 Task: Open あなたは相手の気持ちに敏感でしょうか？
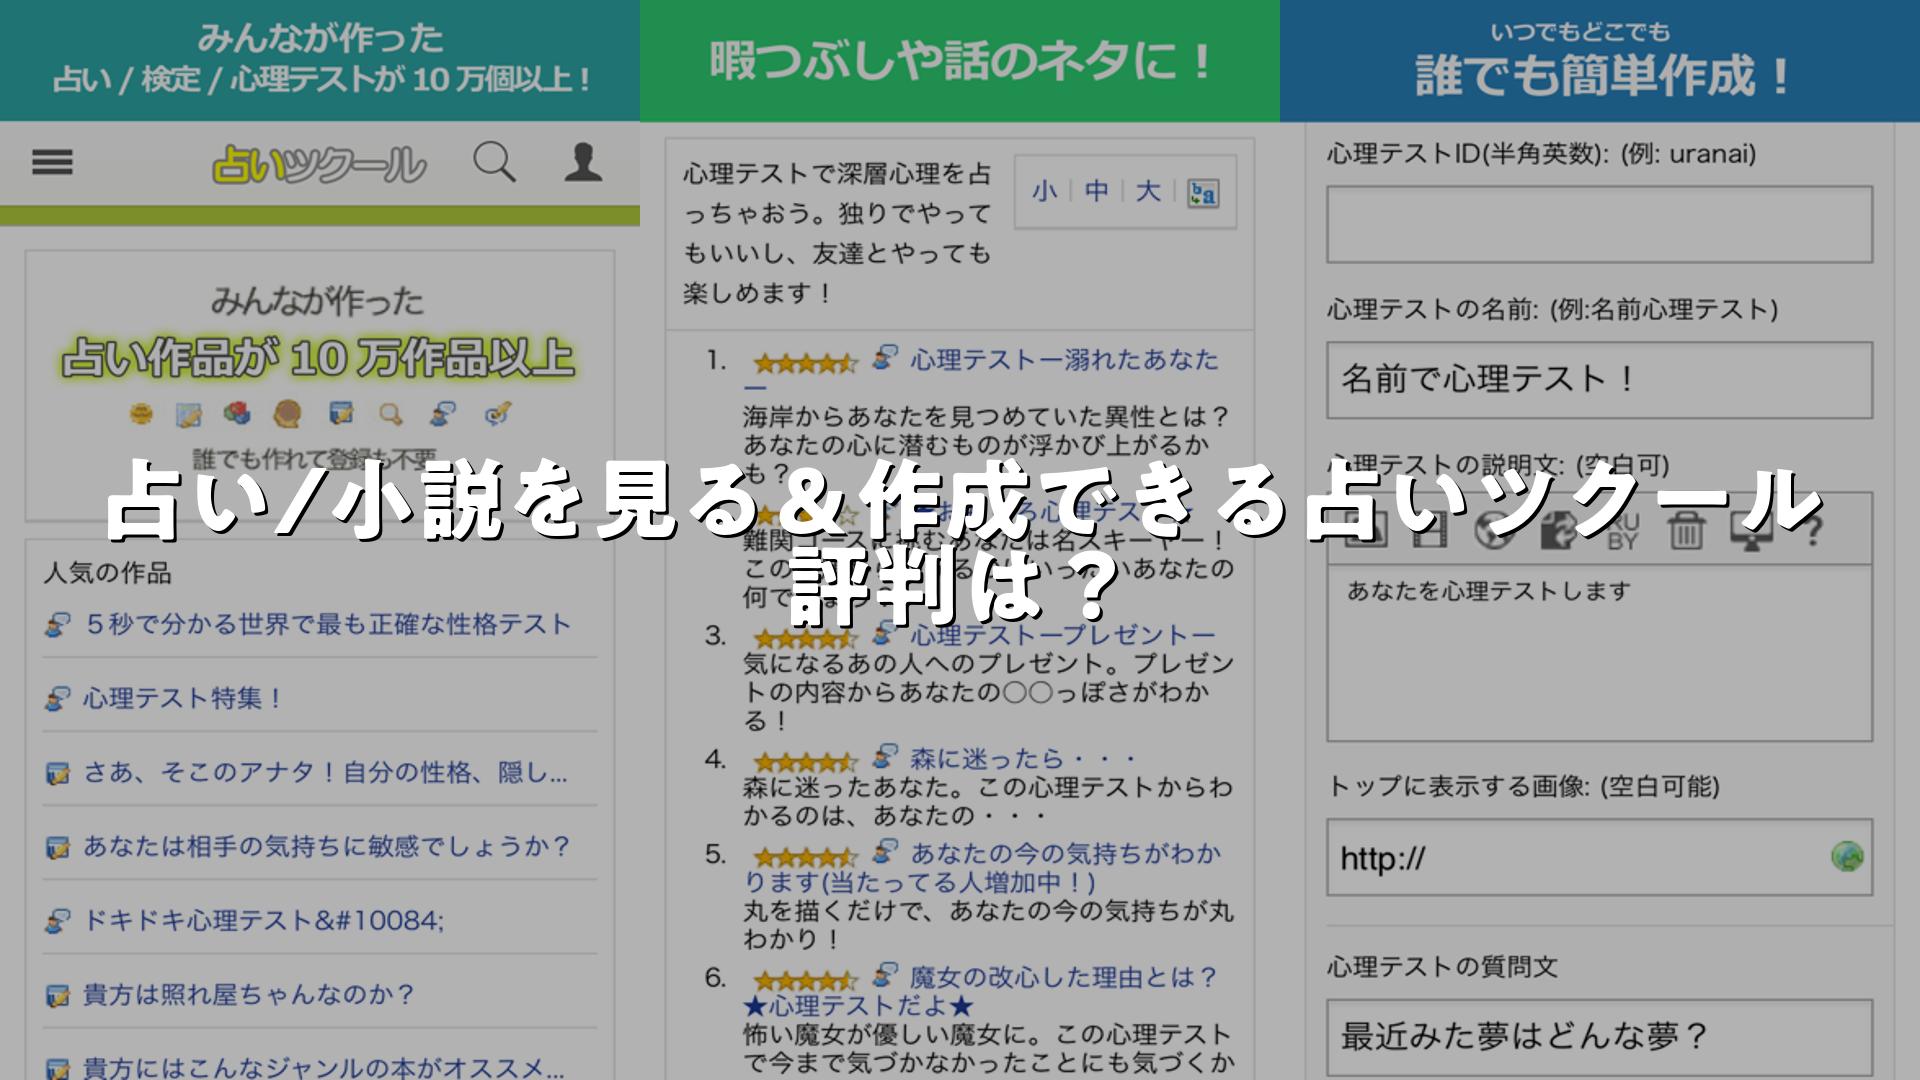click(x=327, y=846)
